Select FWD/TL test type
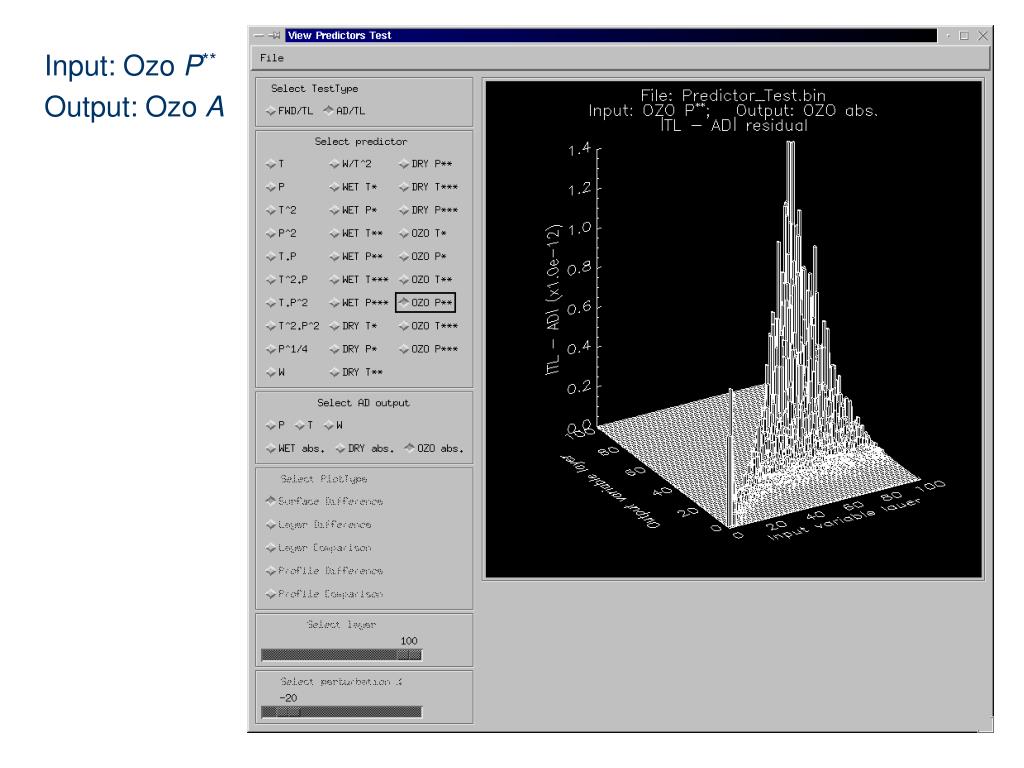This screenshot has height=768, width=1024. tap(289, 111)
